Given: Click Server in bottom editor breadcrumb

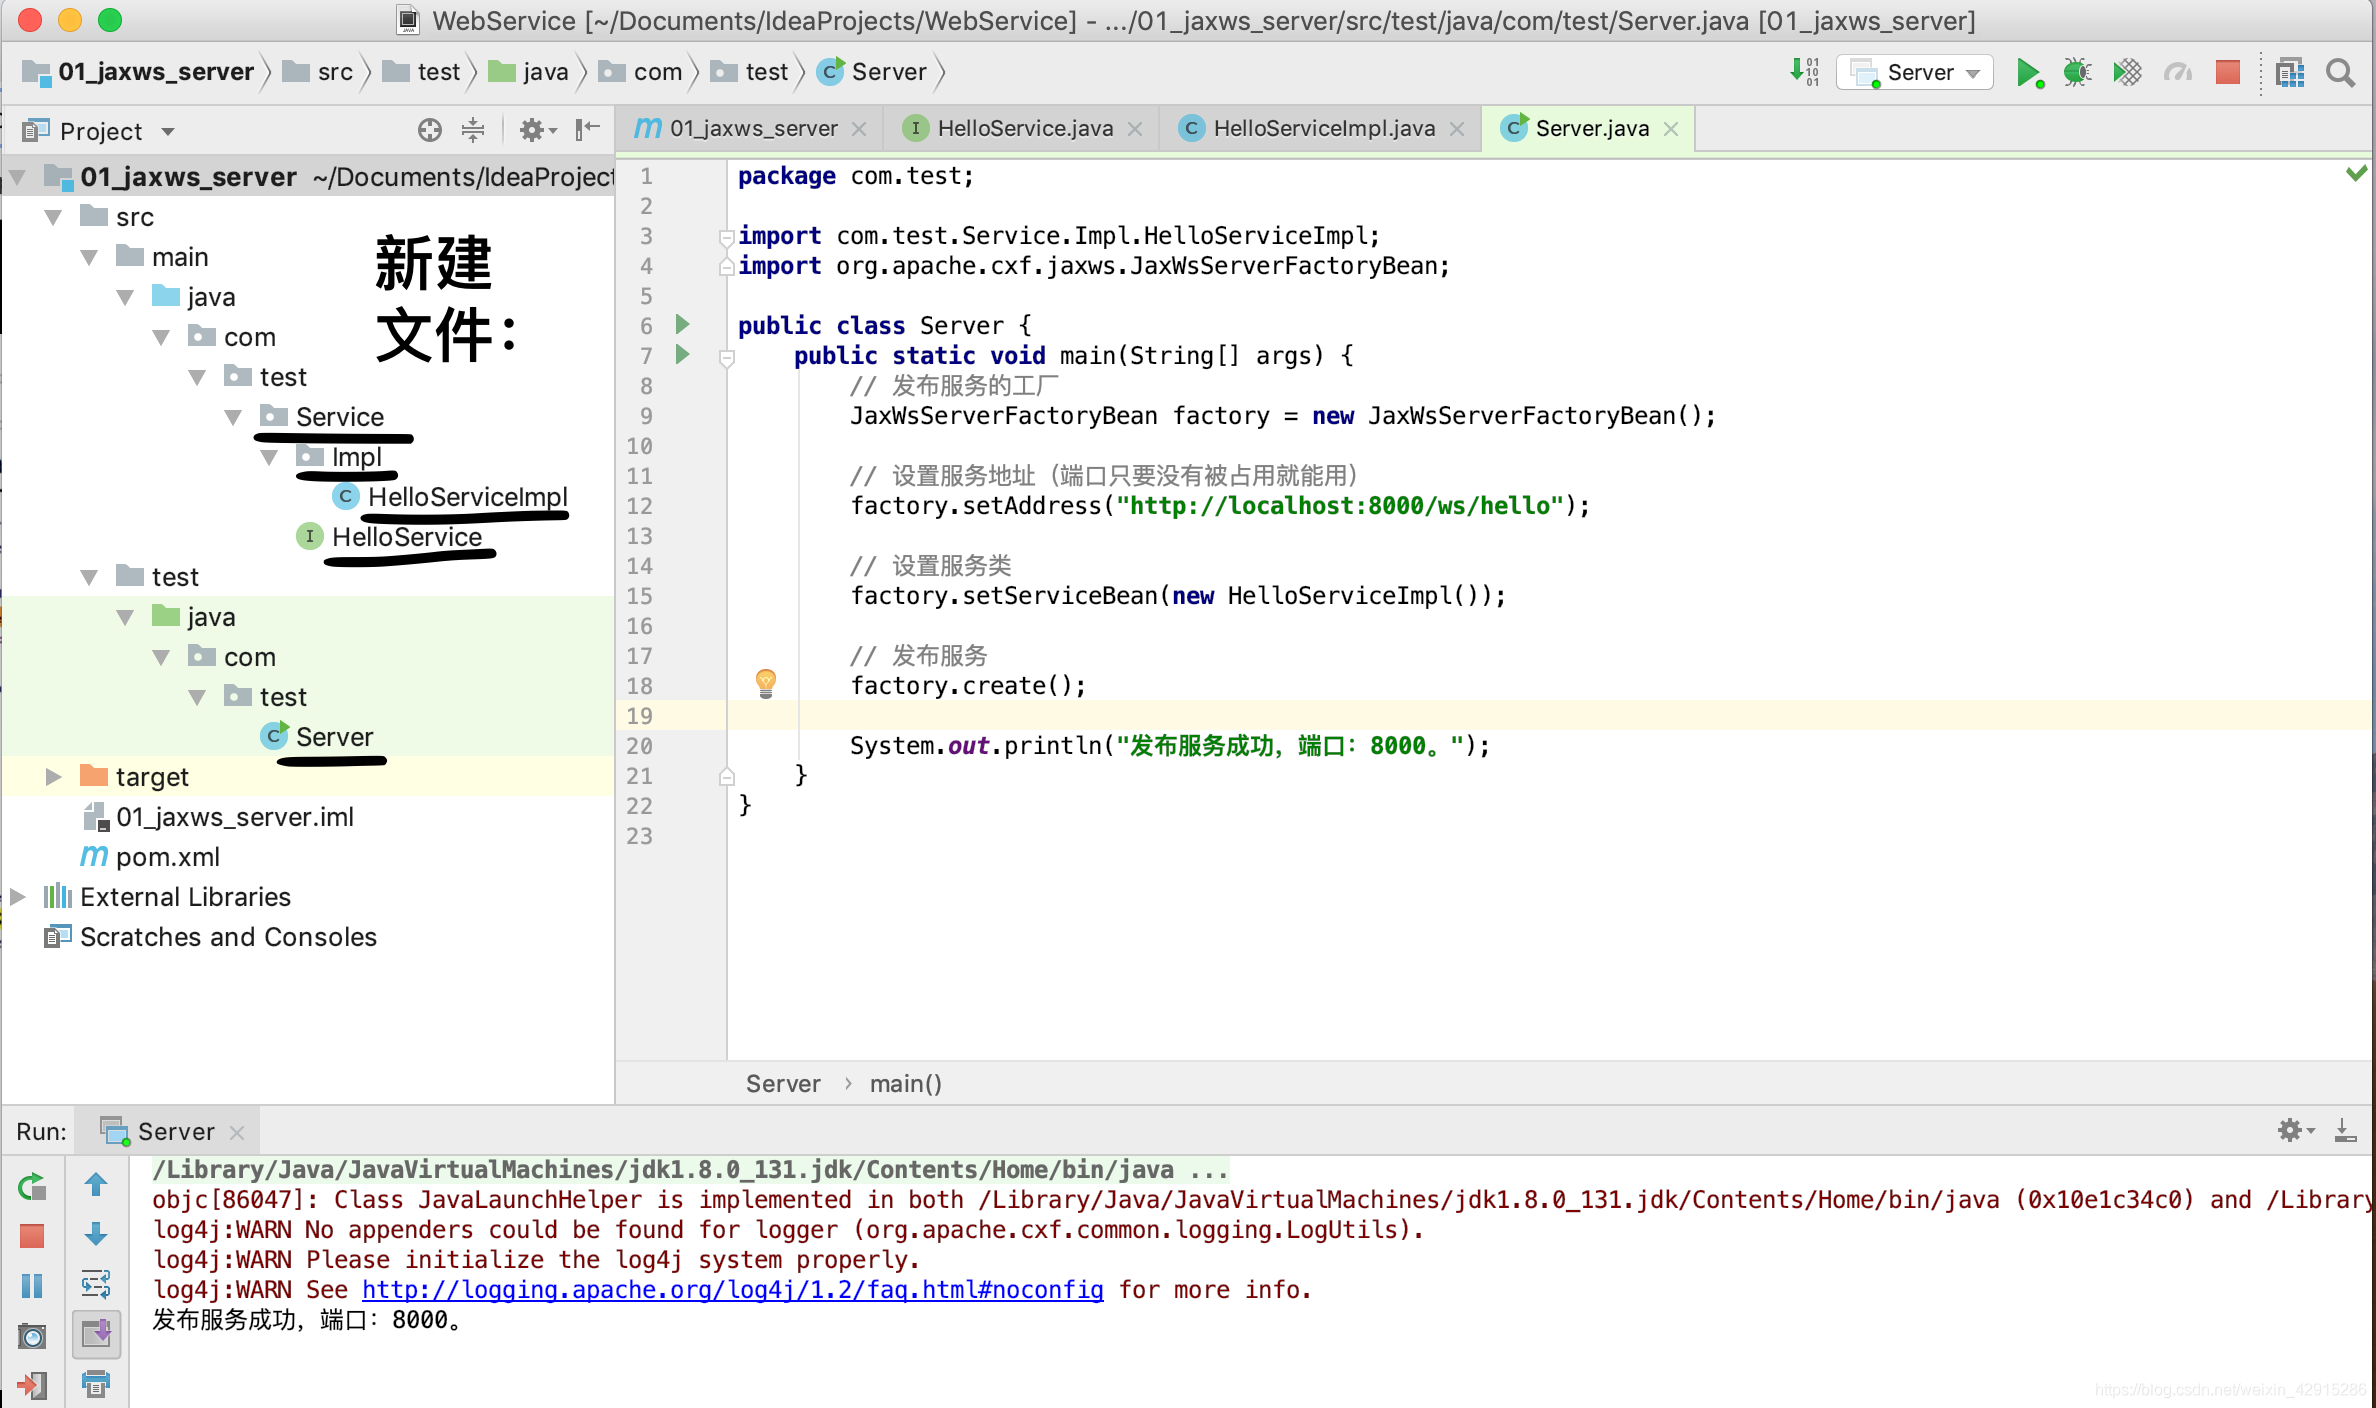Looking at the screenshot, I should (783, 1084).
